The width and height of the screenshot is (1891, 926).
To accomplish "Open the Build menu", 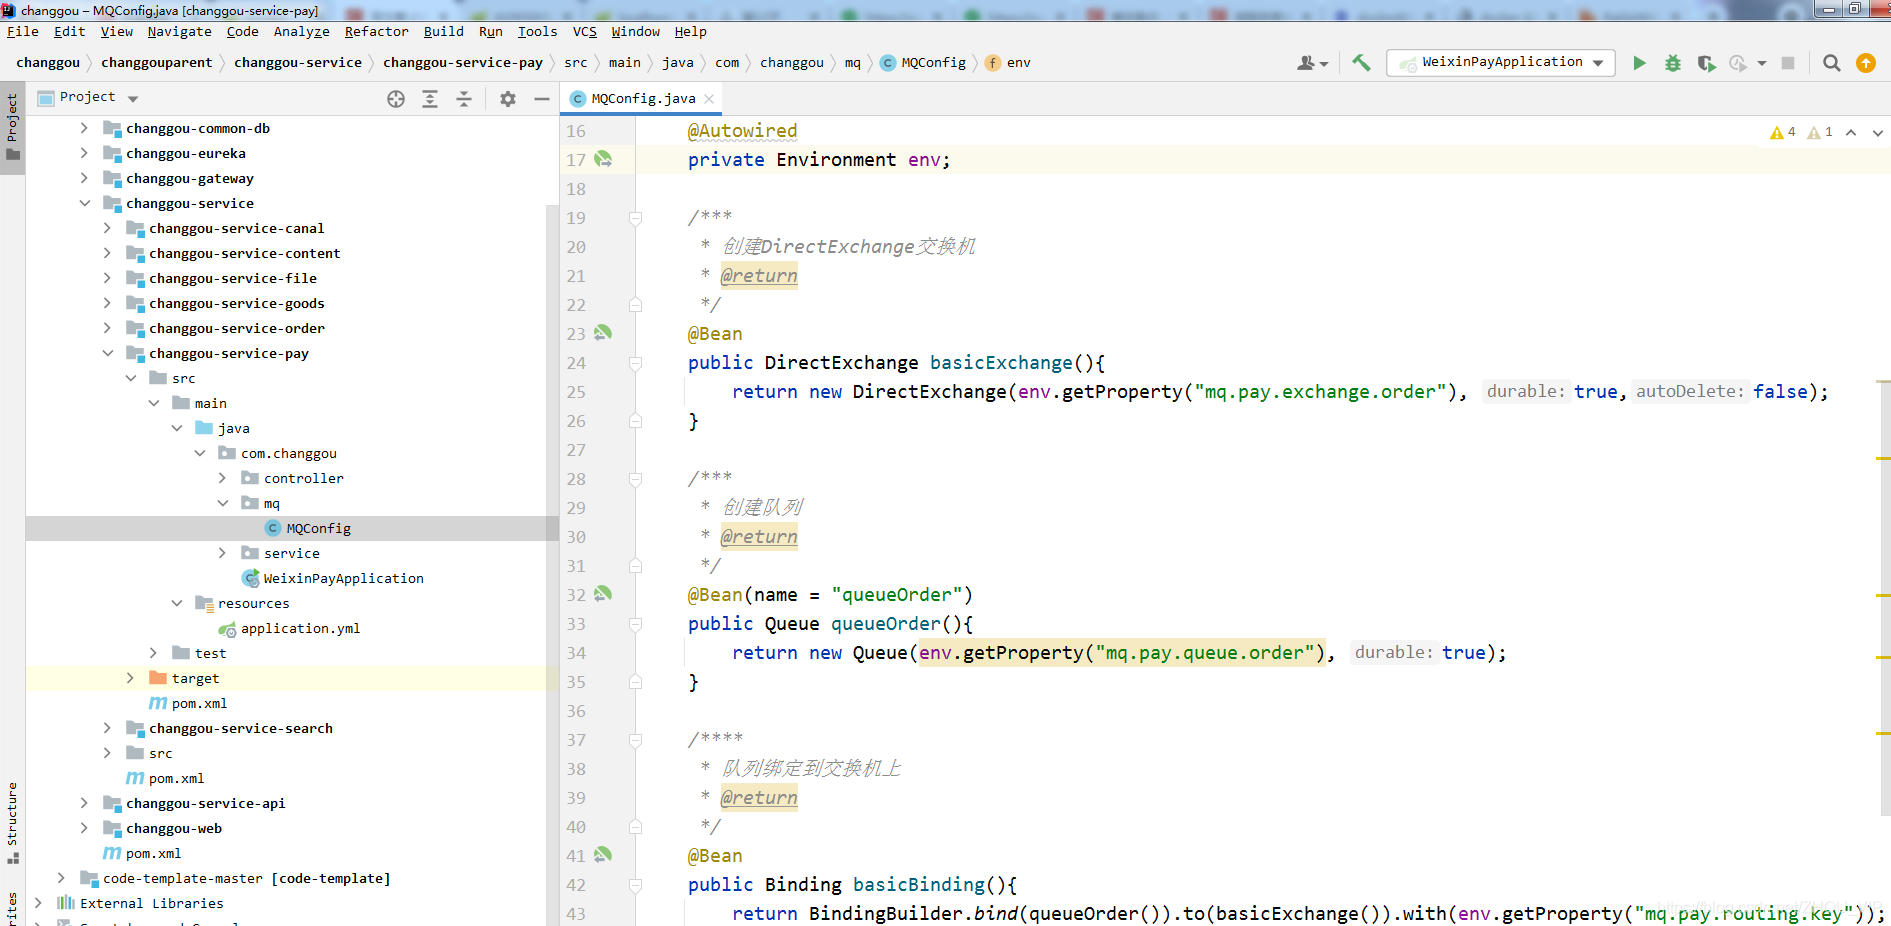I will 444,31.
